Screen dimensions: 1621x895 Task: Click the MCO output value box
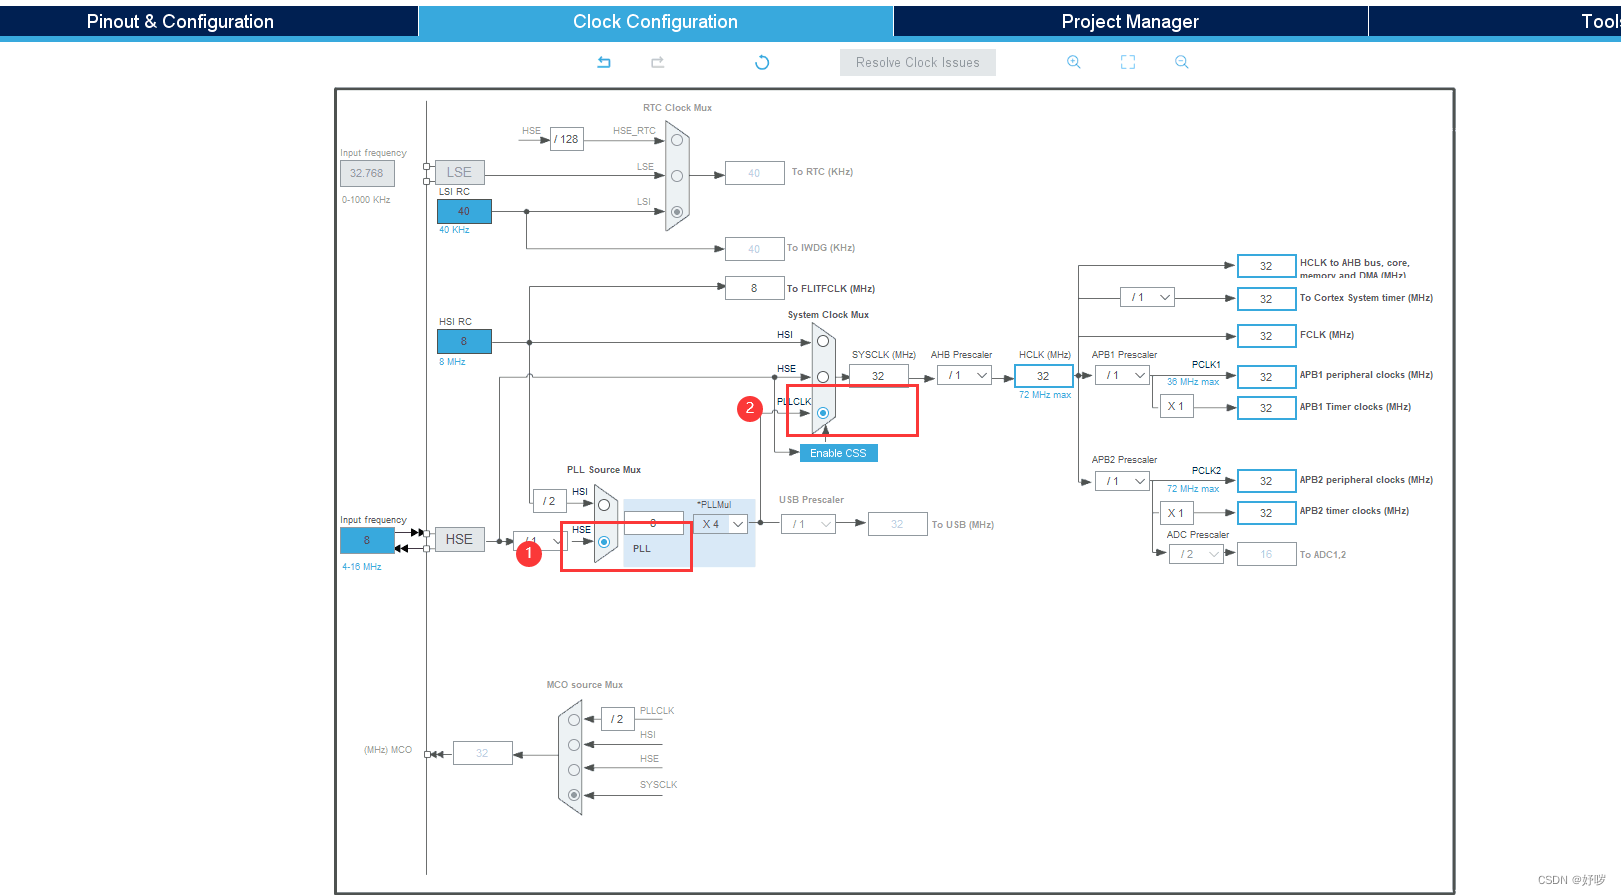pyautogui.click(x=482, y=753)
